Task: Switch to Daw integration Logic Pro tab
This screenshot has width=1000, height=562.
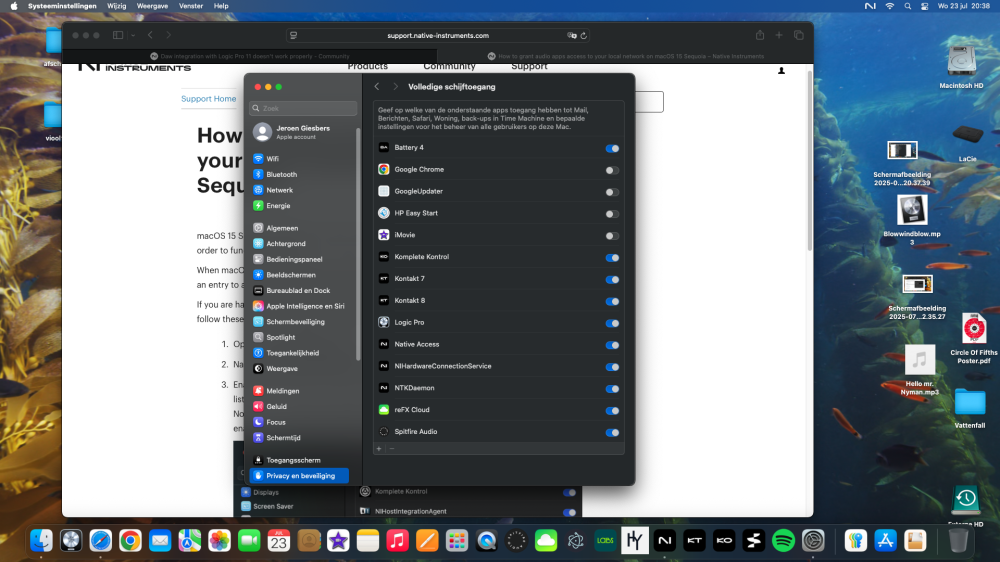Action: tap(250, 56)
